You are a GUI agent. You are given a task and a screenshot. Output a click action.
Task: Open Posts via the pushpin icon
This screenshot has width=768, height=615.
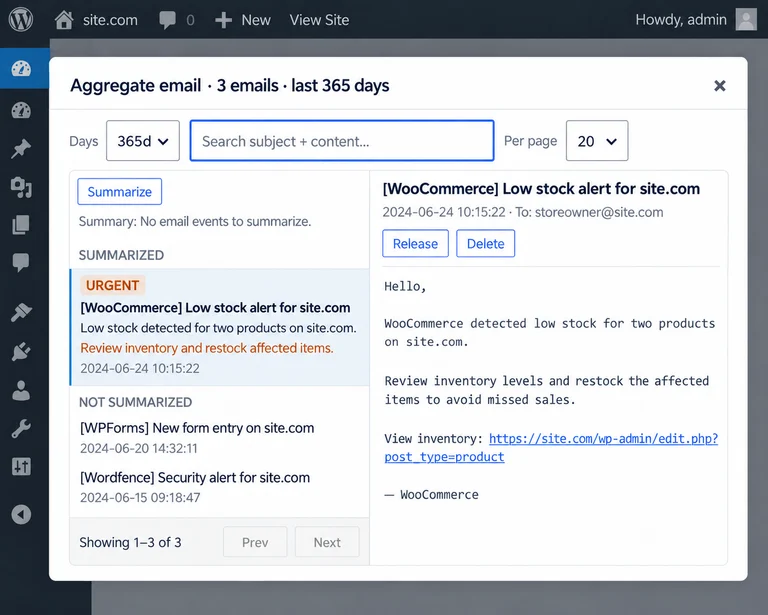21,149
